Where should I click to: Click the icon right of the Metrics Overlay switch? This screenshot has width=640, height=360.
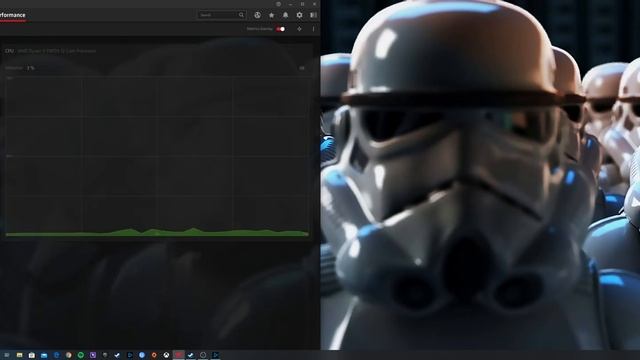[300, 29]
